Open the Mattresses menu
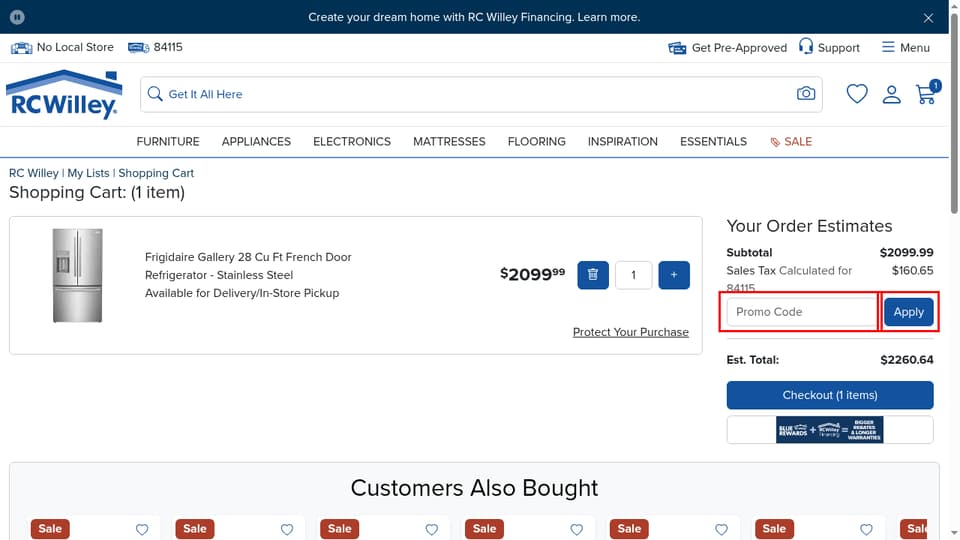This screenshot has width=960, height=540. click(x=449, y=141)
